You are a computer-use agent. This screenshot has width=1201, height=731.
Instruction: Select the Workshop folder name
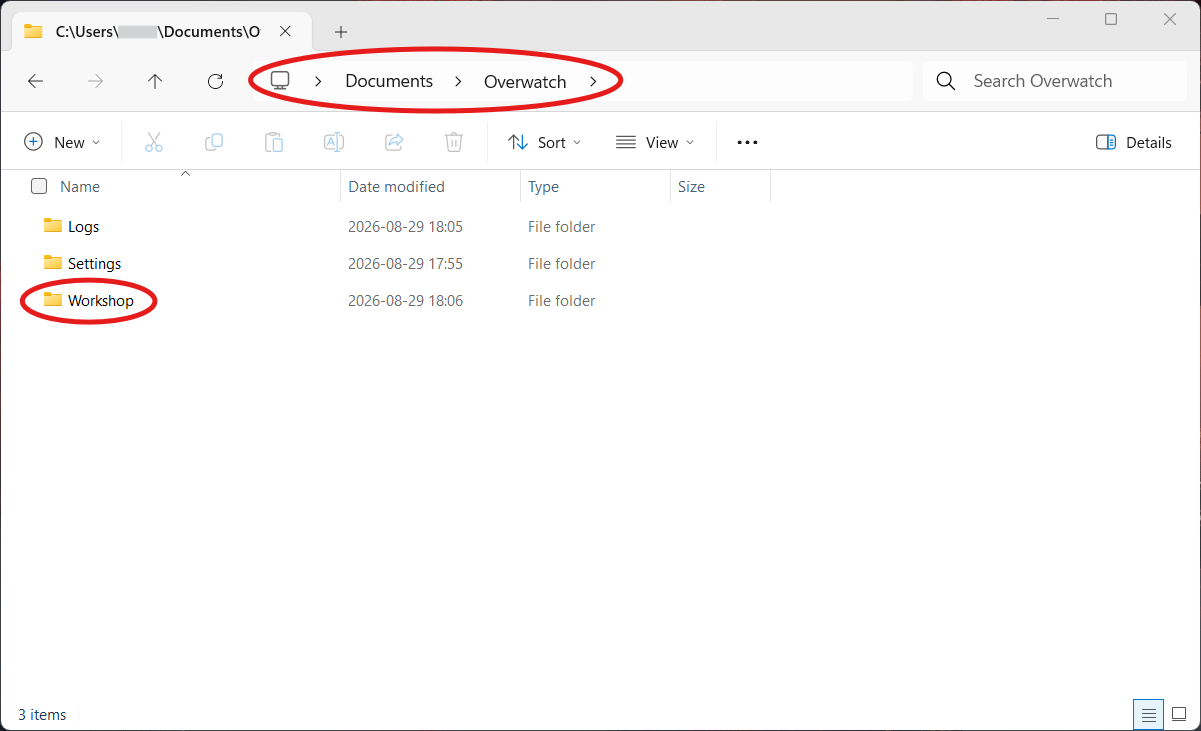click(x=101, y=301)
